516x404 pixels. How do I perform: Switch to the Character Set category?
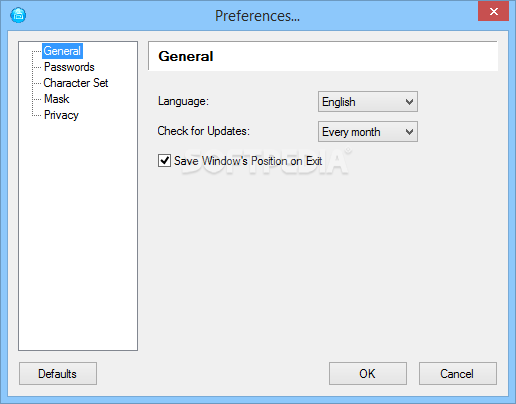point(76,83)
